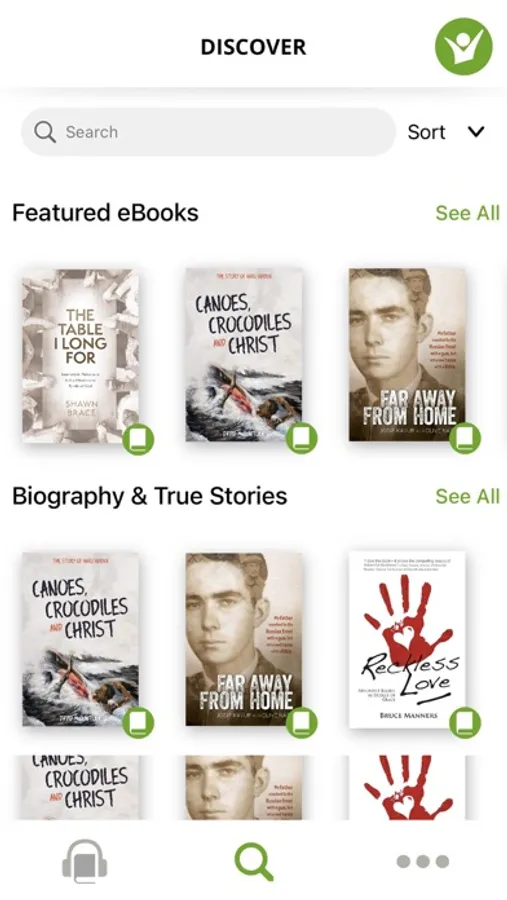Tap the magnifier icon in search bar
The width and height of the screenshot is (507, 900).
coord(45,132)
